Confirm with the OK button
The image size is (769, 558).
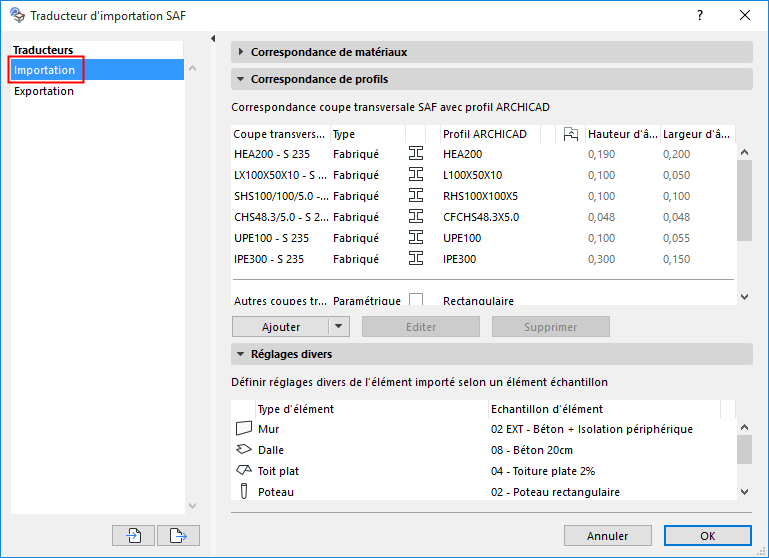[x=707, y=535]
